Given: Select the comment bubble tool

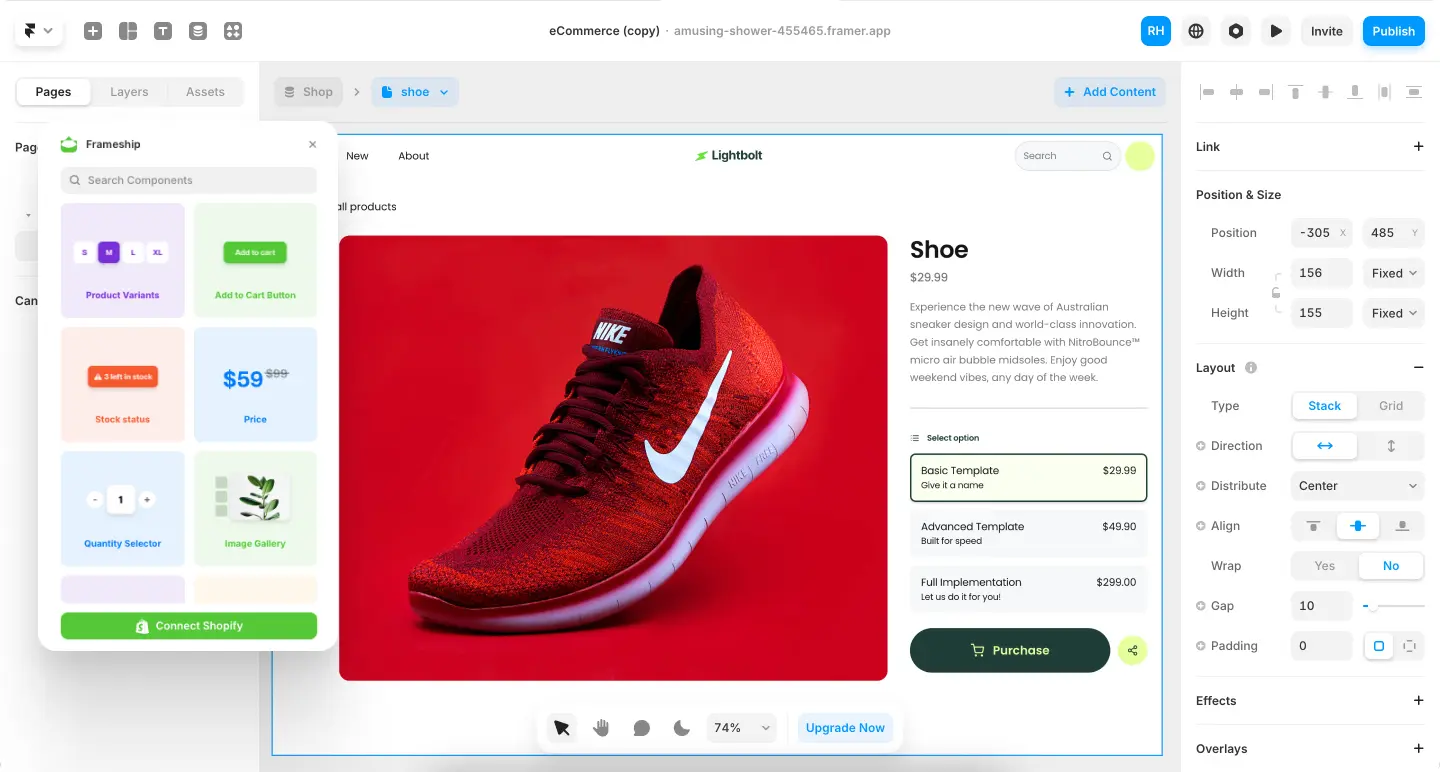Looking at the screenshot, I should coord(642,728).
